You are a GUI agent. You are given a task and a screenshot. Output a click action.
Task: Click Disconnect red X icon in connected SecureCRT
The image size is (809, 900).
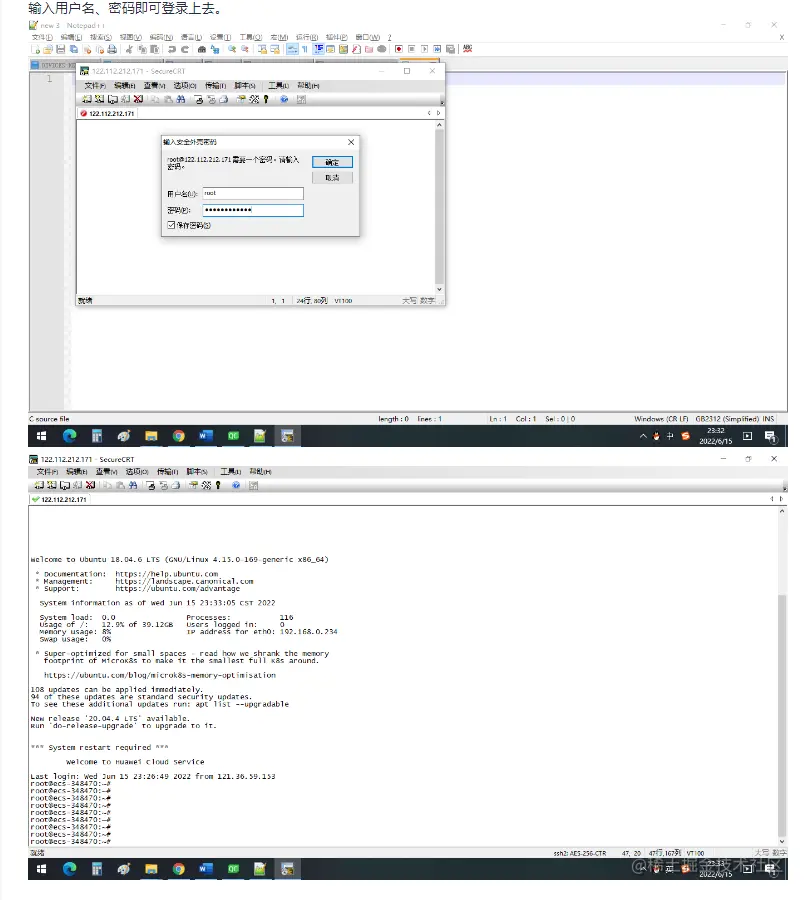pyautogui.click(x=90, y=486)
